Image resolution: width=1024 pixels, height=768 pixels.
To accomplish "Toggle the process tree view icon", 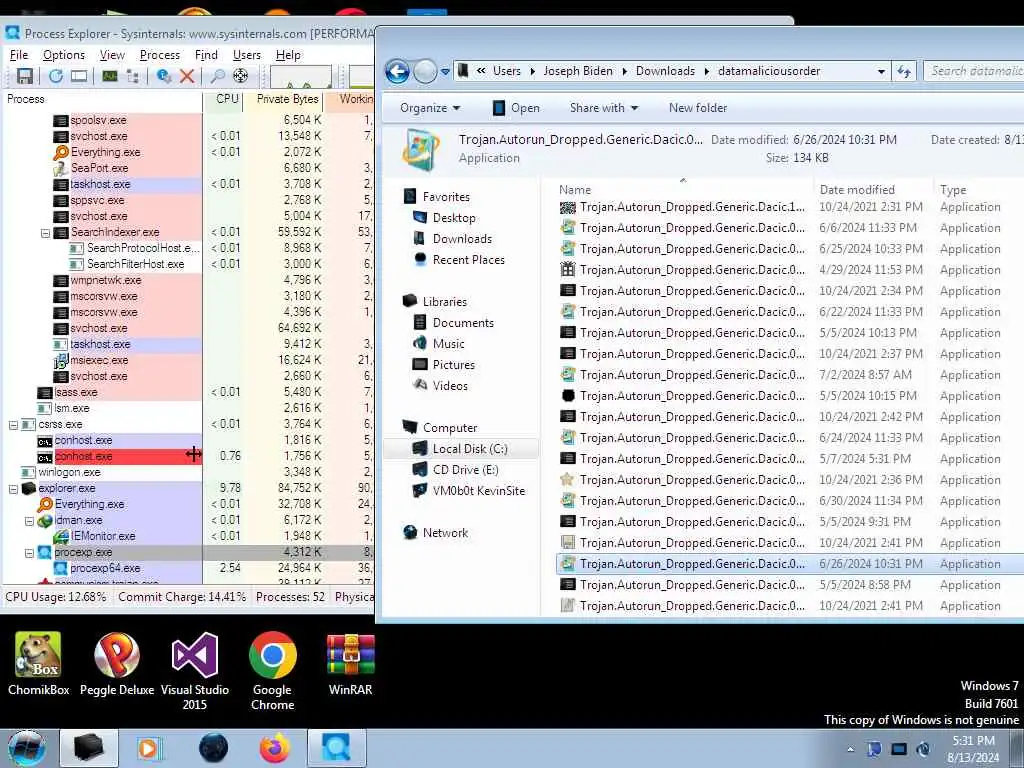I will click(133, 76).
